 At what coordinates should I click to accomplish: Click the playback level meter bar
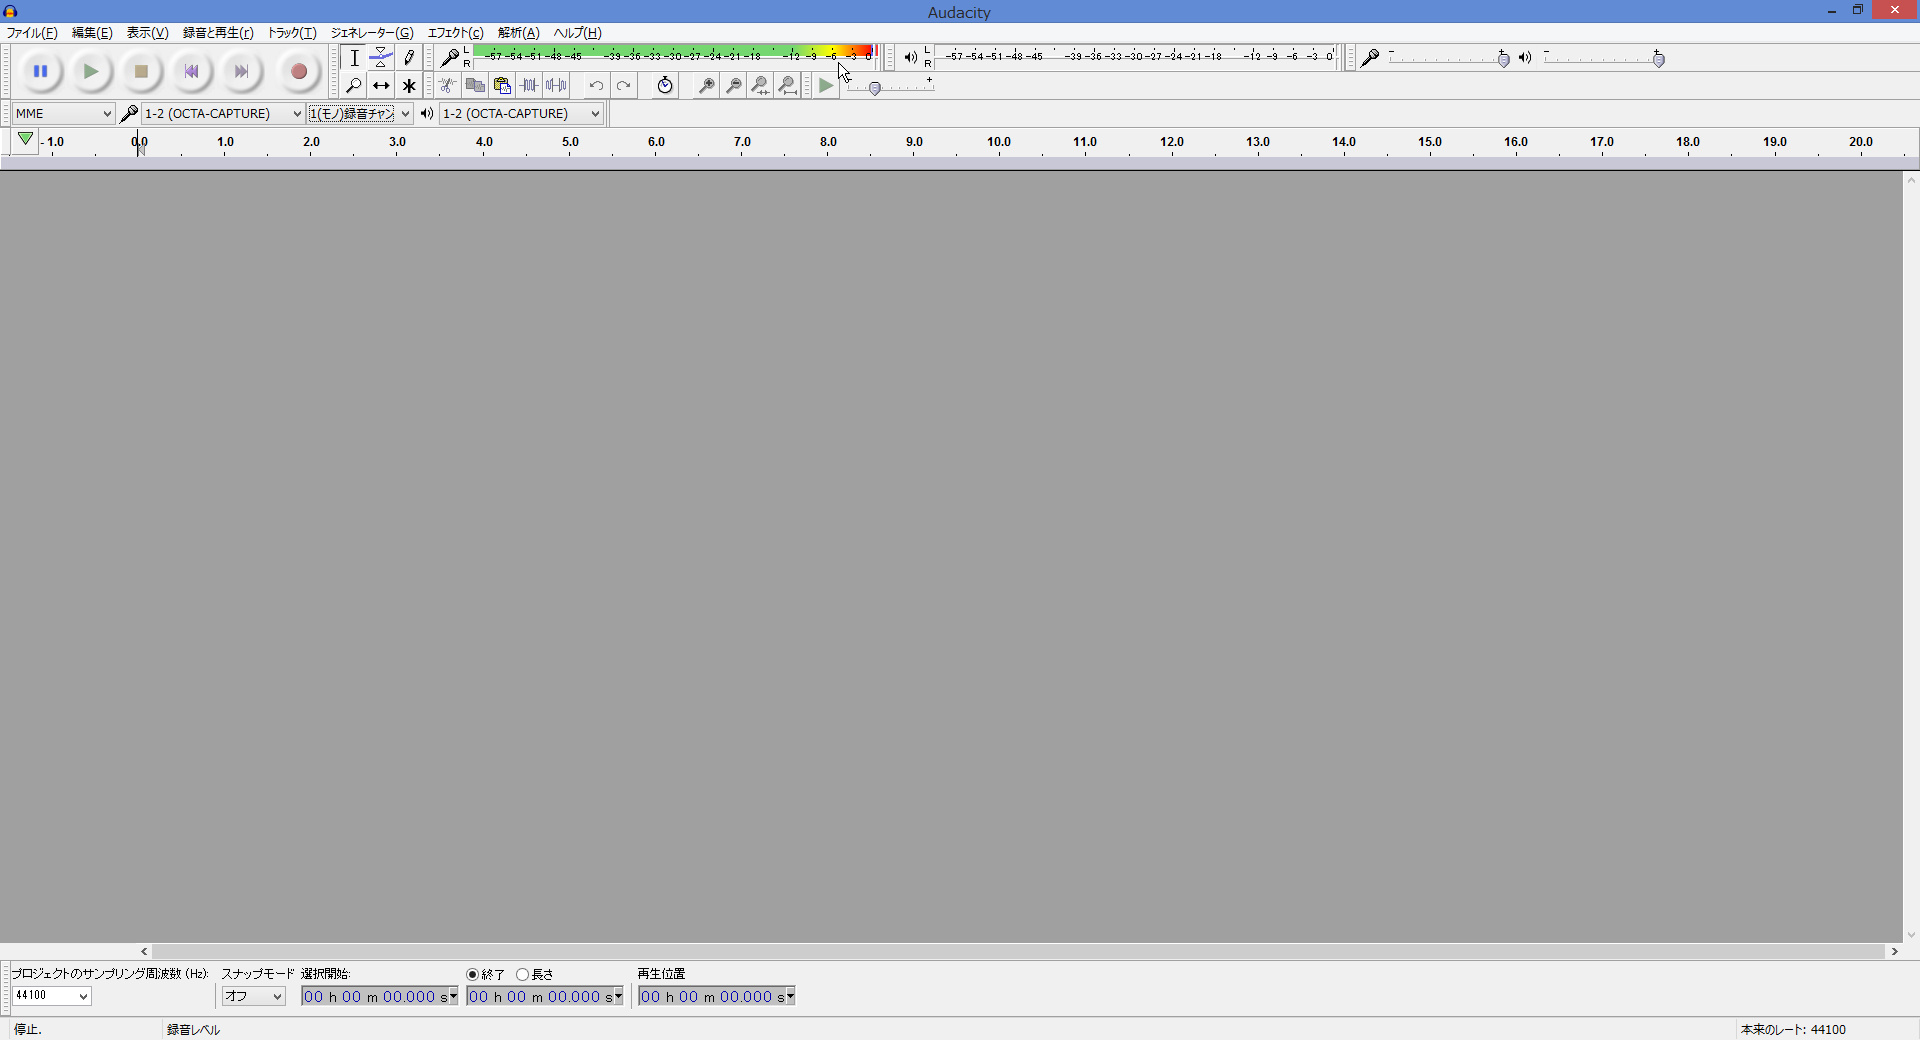tap(1135, 56)
